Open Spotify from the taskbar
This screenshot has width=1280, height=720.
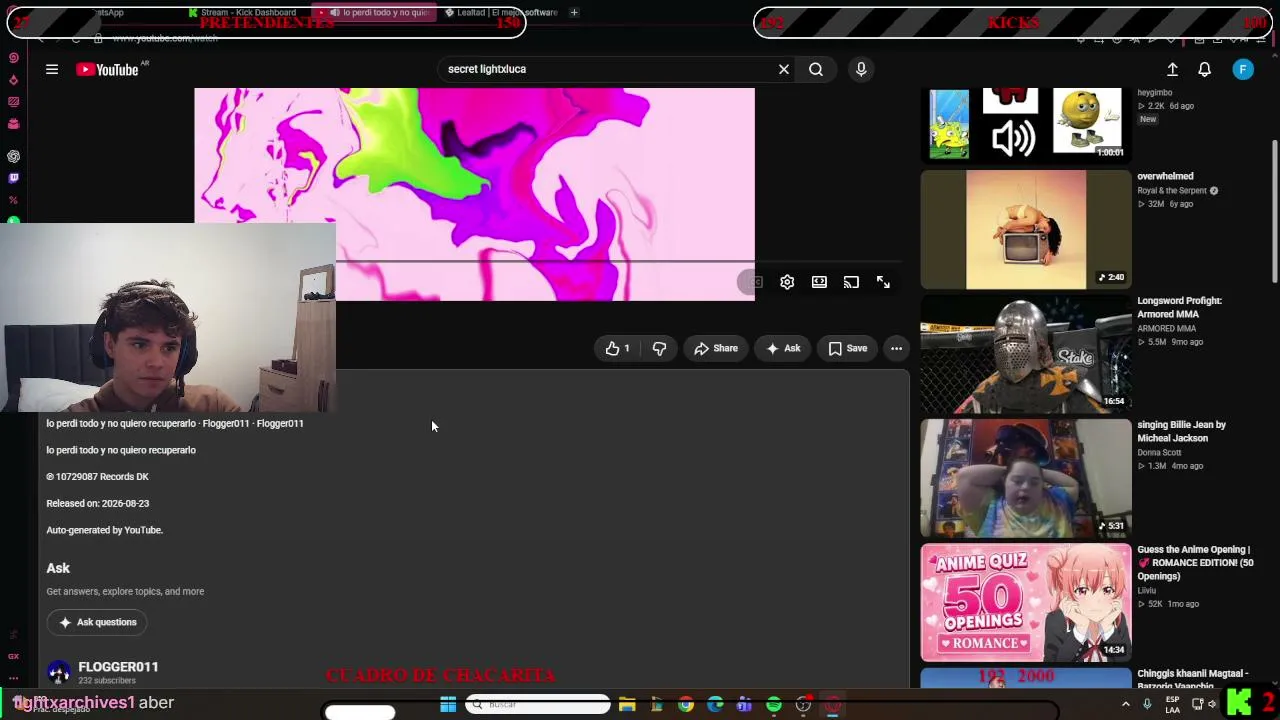(x=774, y=705)
